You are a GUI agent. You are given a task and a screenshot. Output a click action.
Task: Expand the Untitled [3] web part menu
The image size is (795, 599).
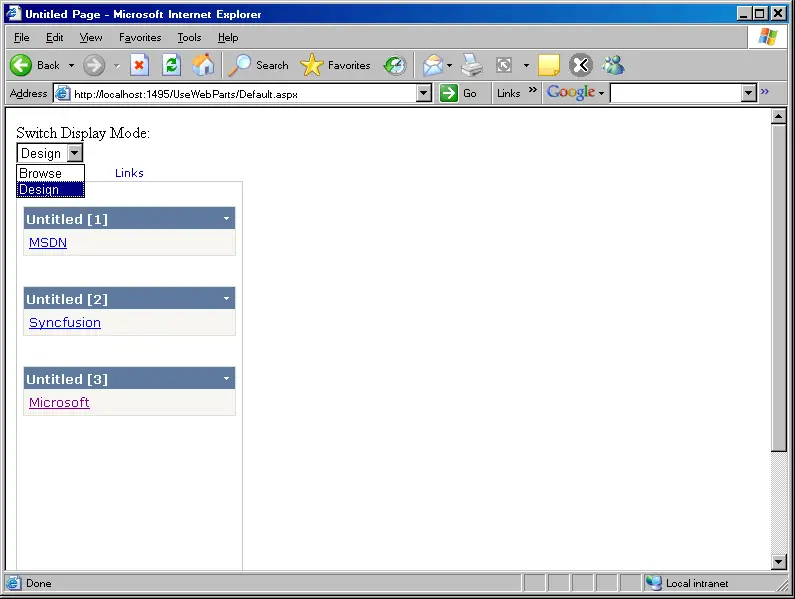click(x=226, y=378)
